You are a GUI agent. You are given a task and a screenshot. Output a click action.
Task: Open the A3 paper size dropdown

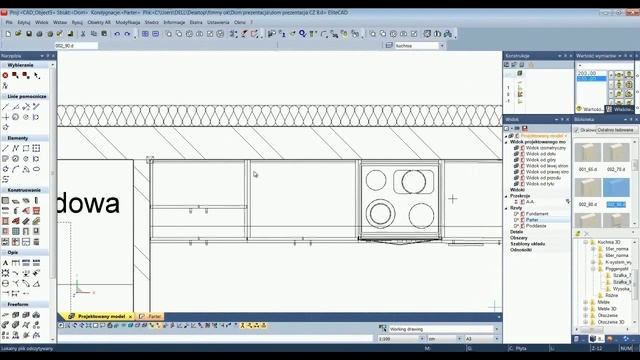[x=497, y=339]
